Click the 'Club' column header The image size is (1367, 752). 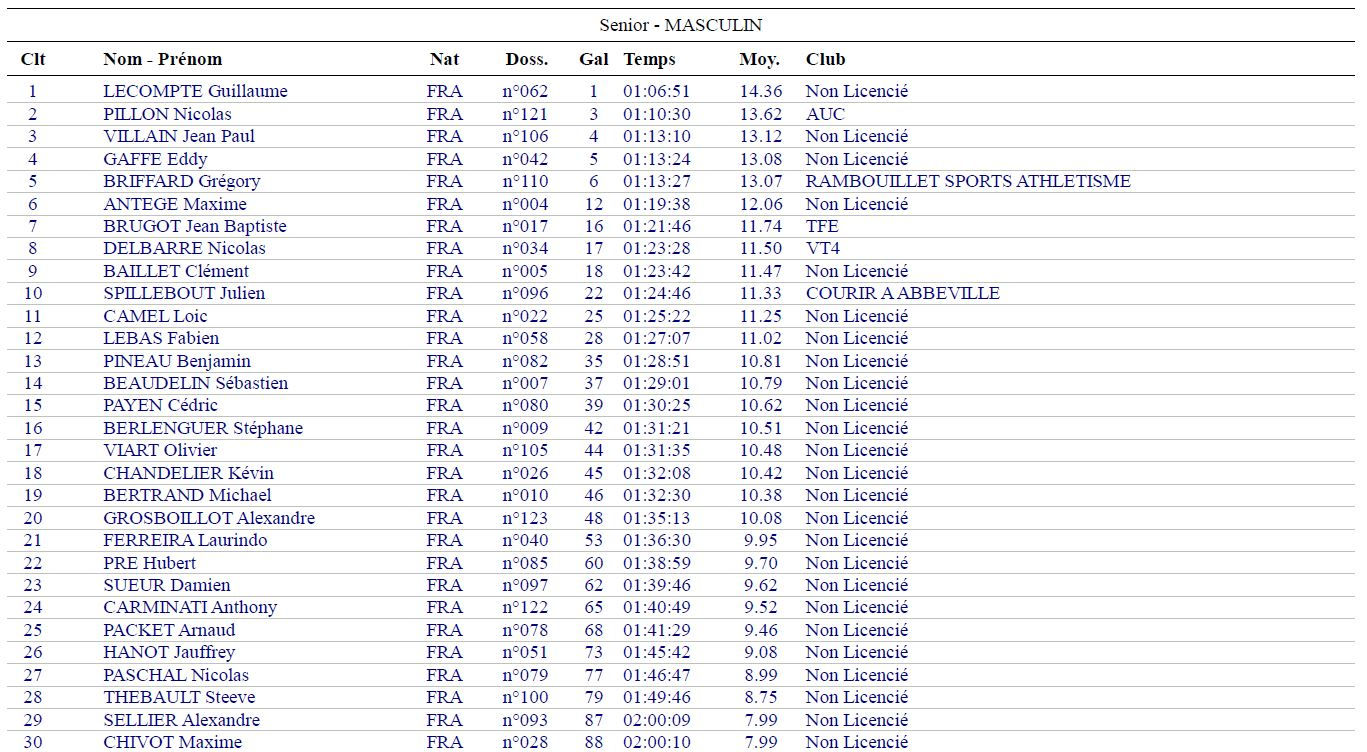click(826, 59)
